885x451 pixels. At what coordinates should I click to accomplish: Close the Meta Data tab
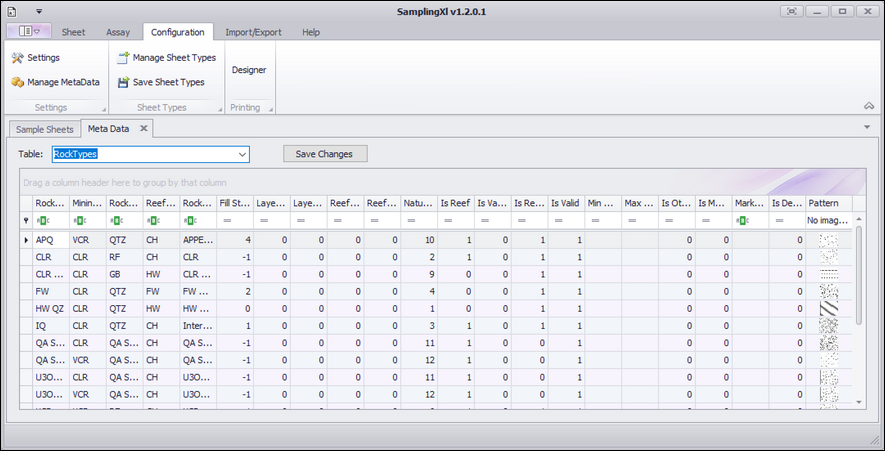(143, 128)
